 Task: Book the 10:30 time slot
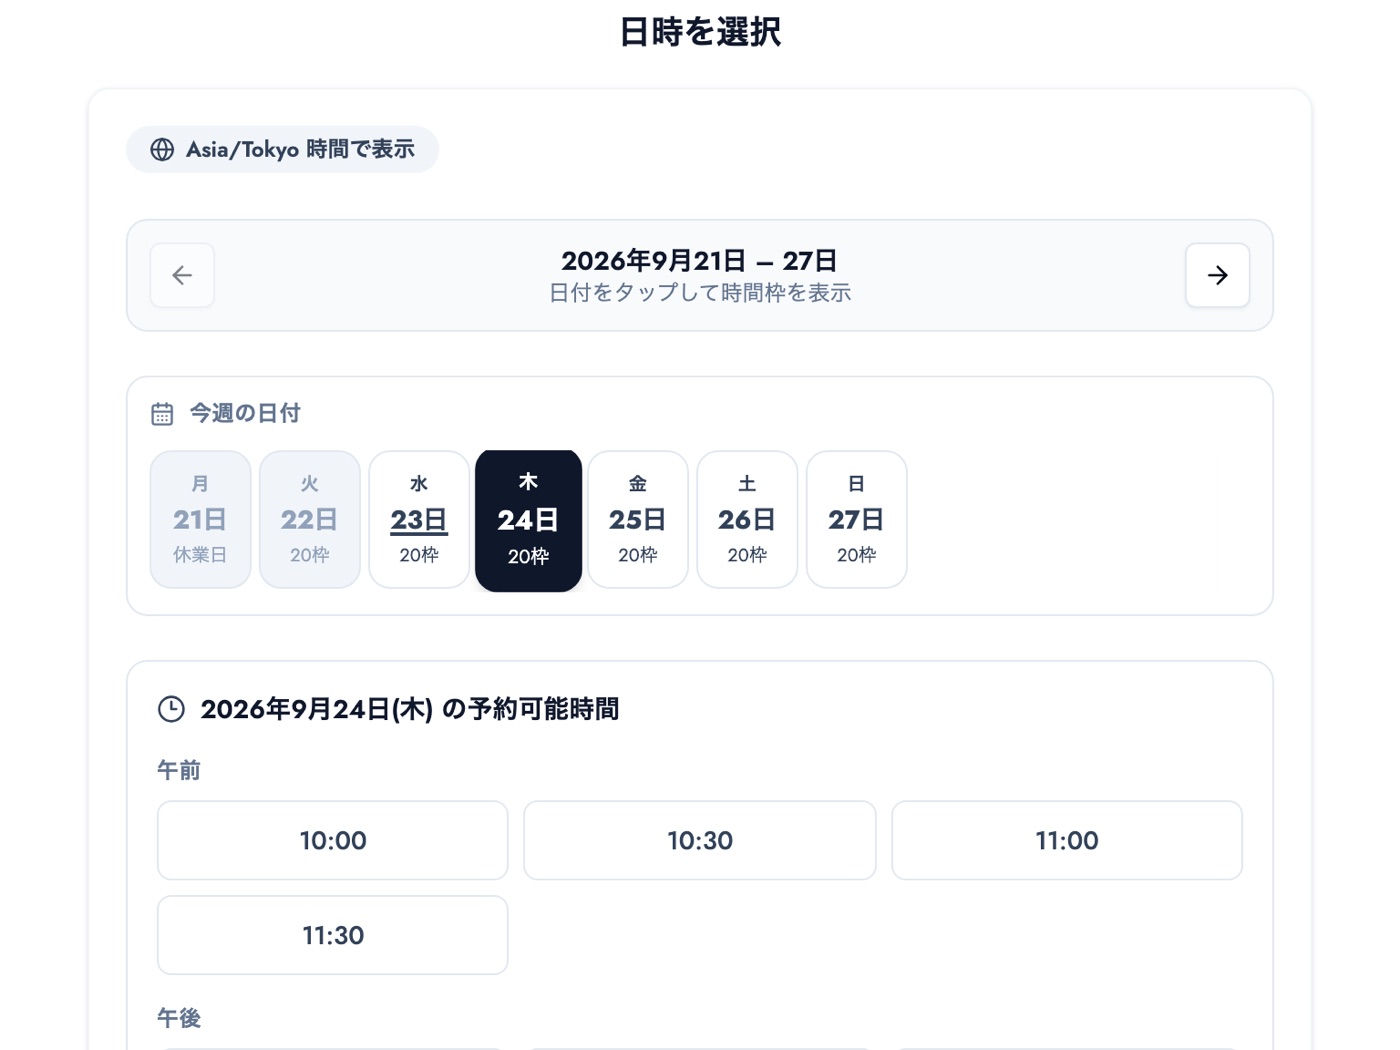point(700,840)
